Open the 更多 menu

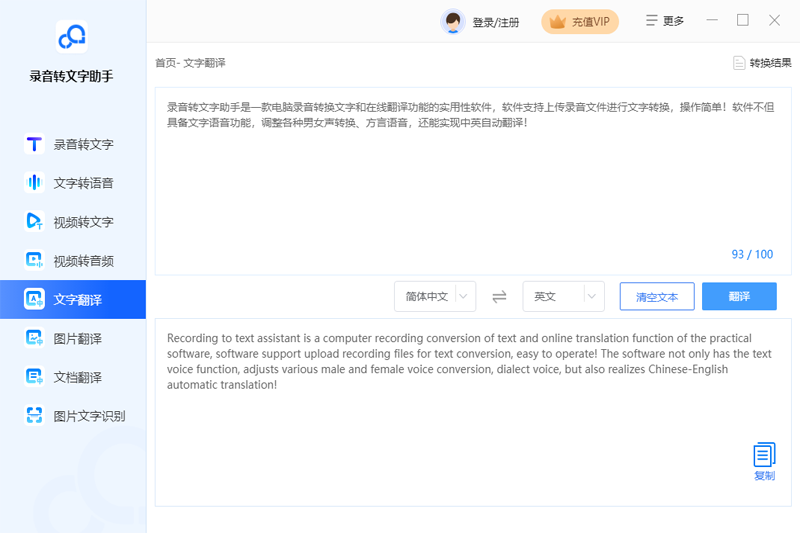click(x=665, y=21)
